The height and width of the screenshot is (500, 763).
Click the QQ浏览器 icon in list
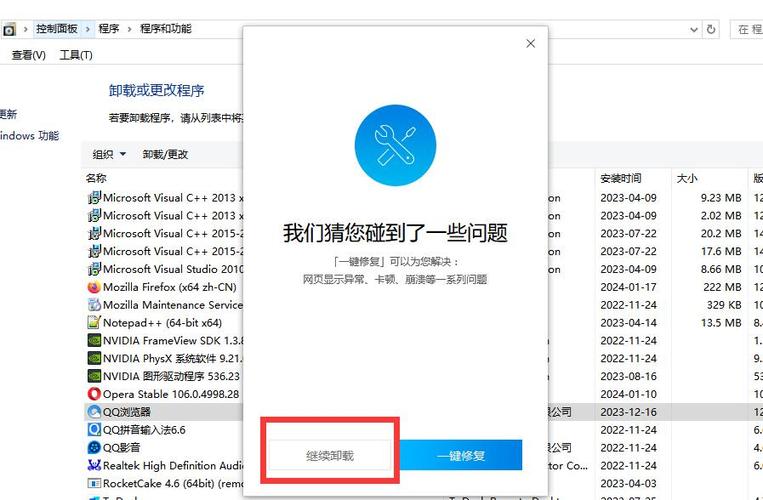94,412
